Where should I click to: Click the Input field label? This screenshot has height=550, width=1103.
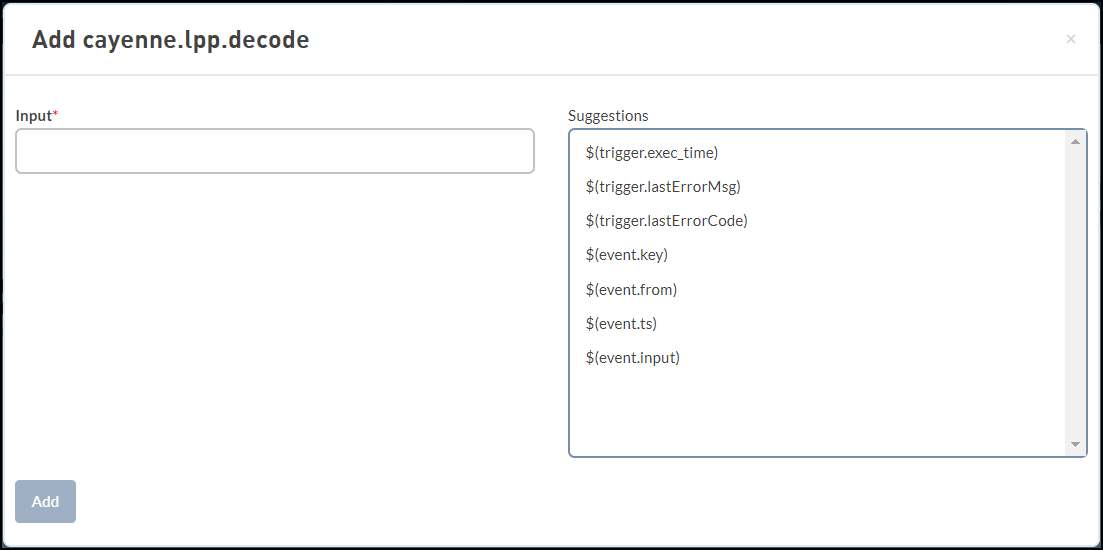click(x=34, y=116)
